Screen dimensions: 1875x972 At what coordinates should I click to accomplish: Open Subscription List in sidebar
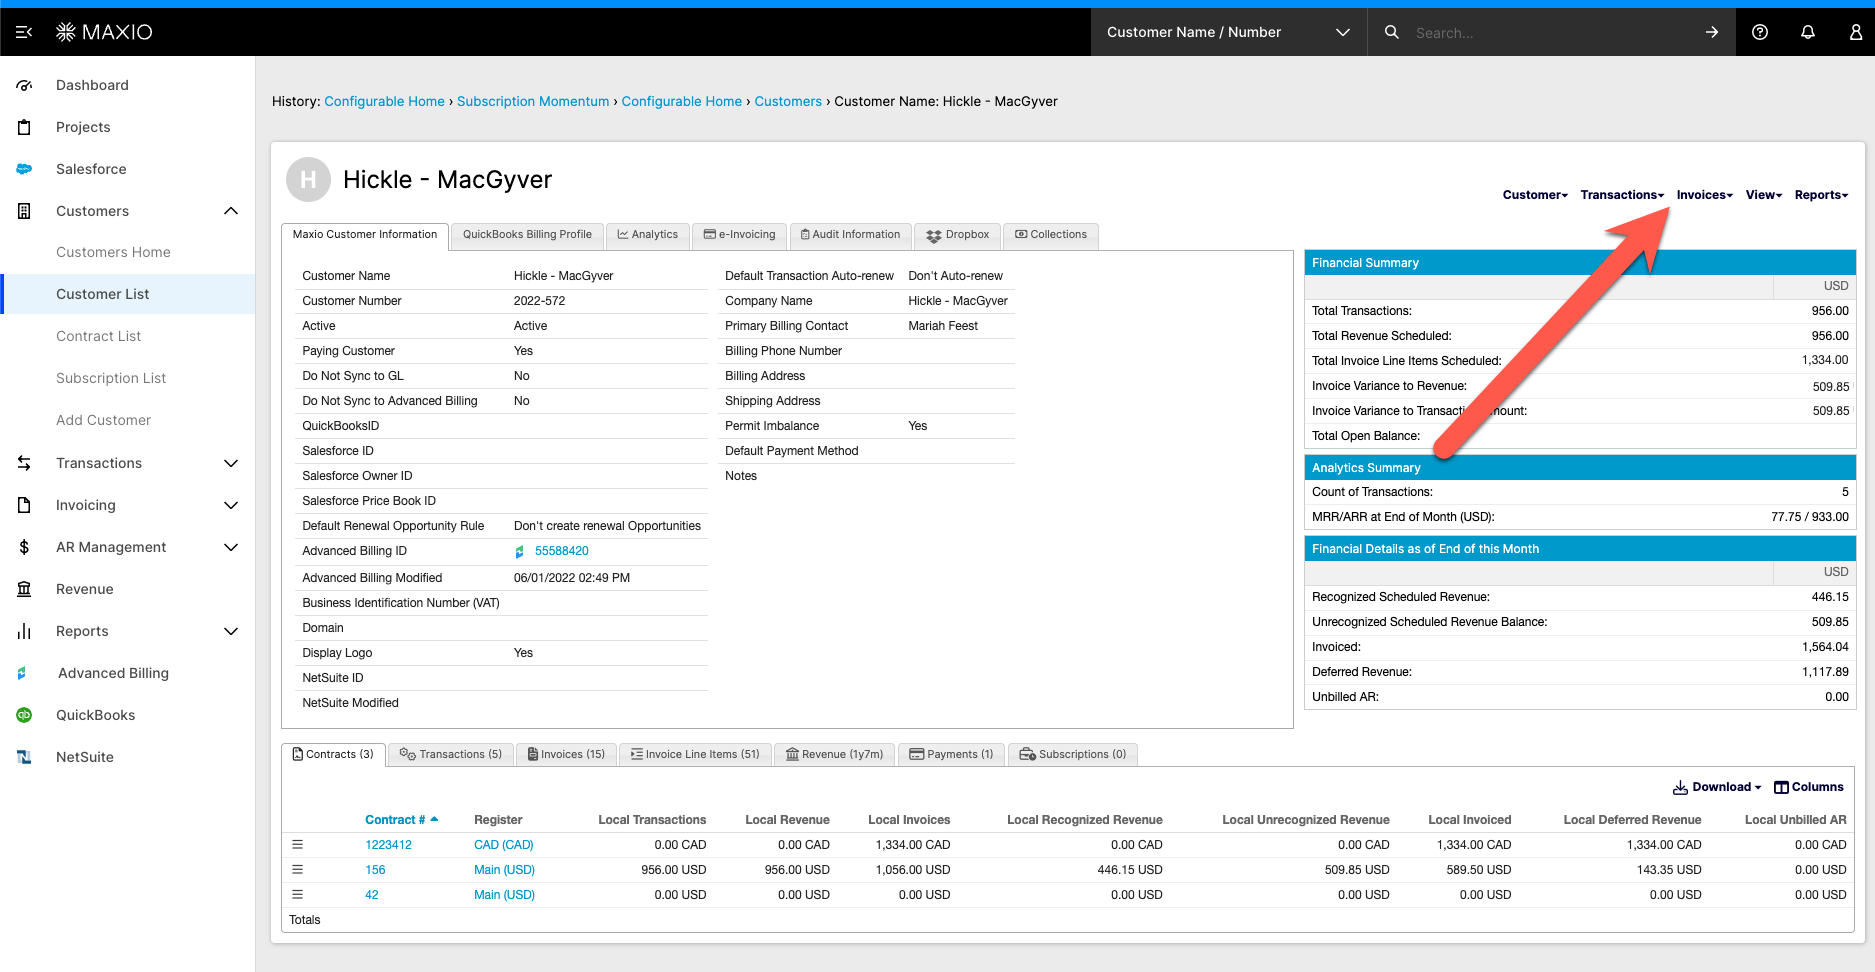tap(111, 378)
